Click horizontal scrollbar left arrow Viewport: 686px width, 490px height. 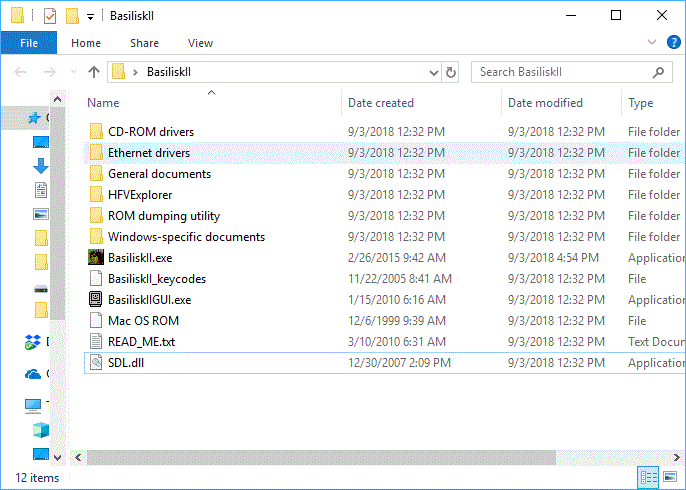click(x=78, y=458)
